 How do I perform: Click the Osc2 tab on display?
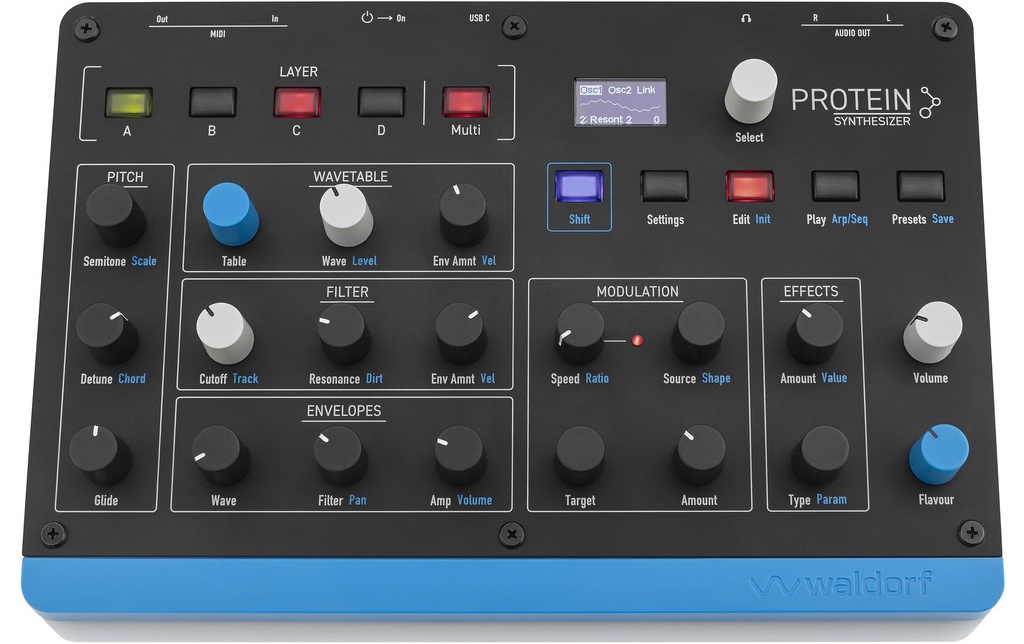[x=620, y=90]
